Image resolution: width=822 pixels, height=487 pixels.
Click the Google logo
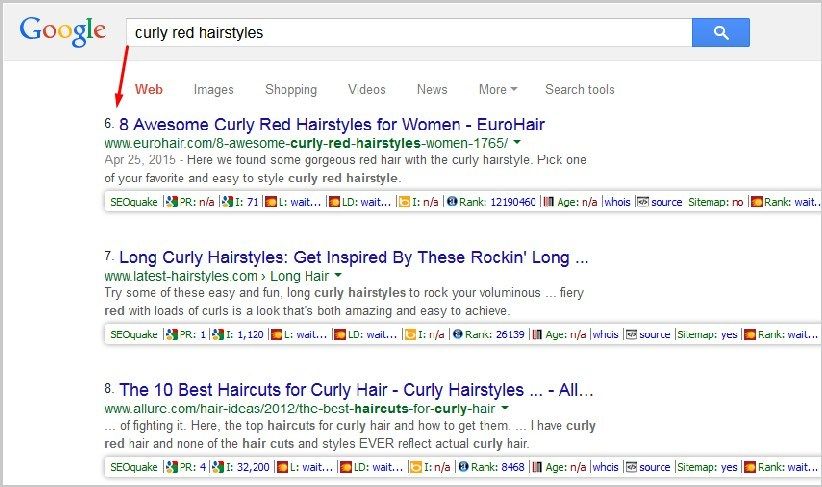point(63,31)
